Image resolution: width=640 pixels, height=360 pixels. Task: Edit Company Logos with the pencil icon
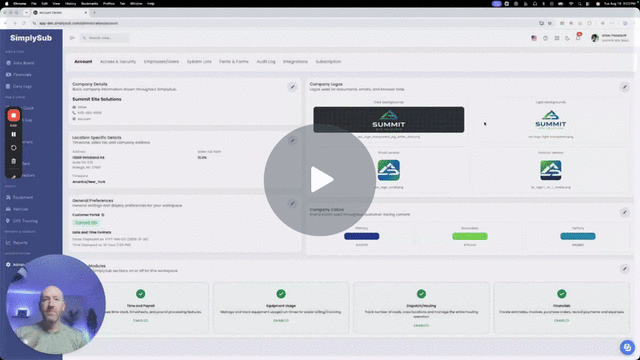[x=624, y=87]
